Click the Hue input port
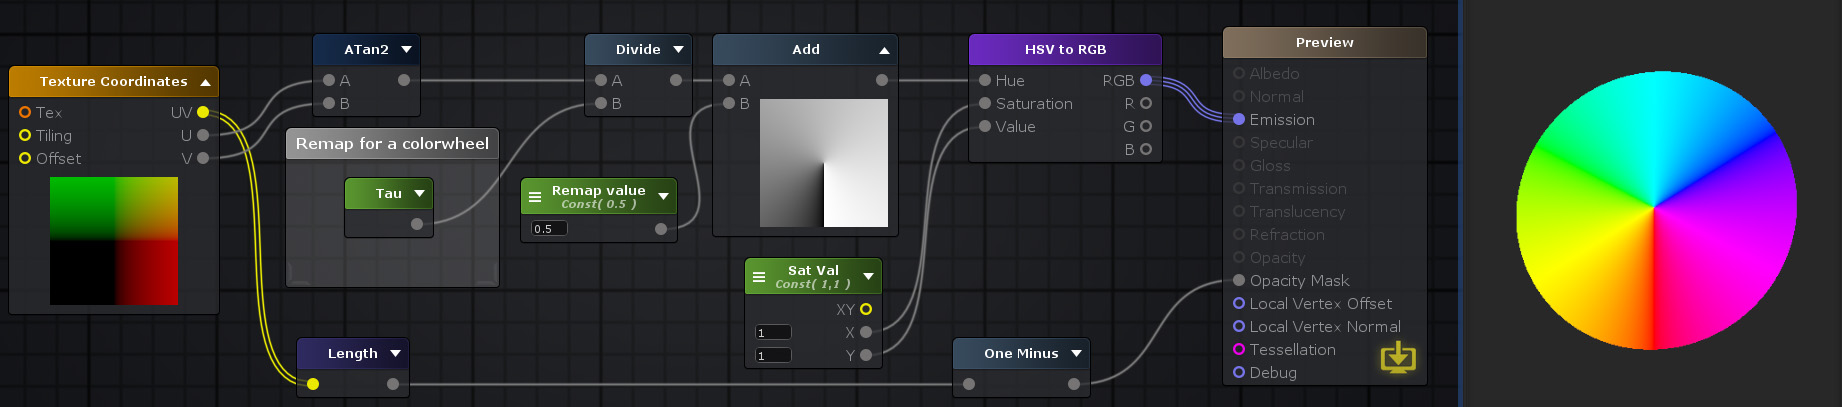The width and height of the screenshot is (1842, 407). pos(985,80)
